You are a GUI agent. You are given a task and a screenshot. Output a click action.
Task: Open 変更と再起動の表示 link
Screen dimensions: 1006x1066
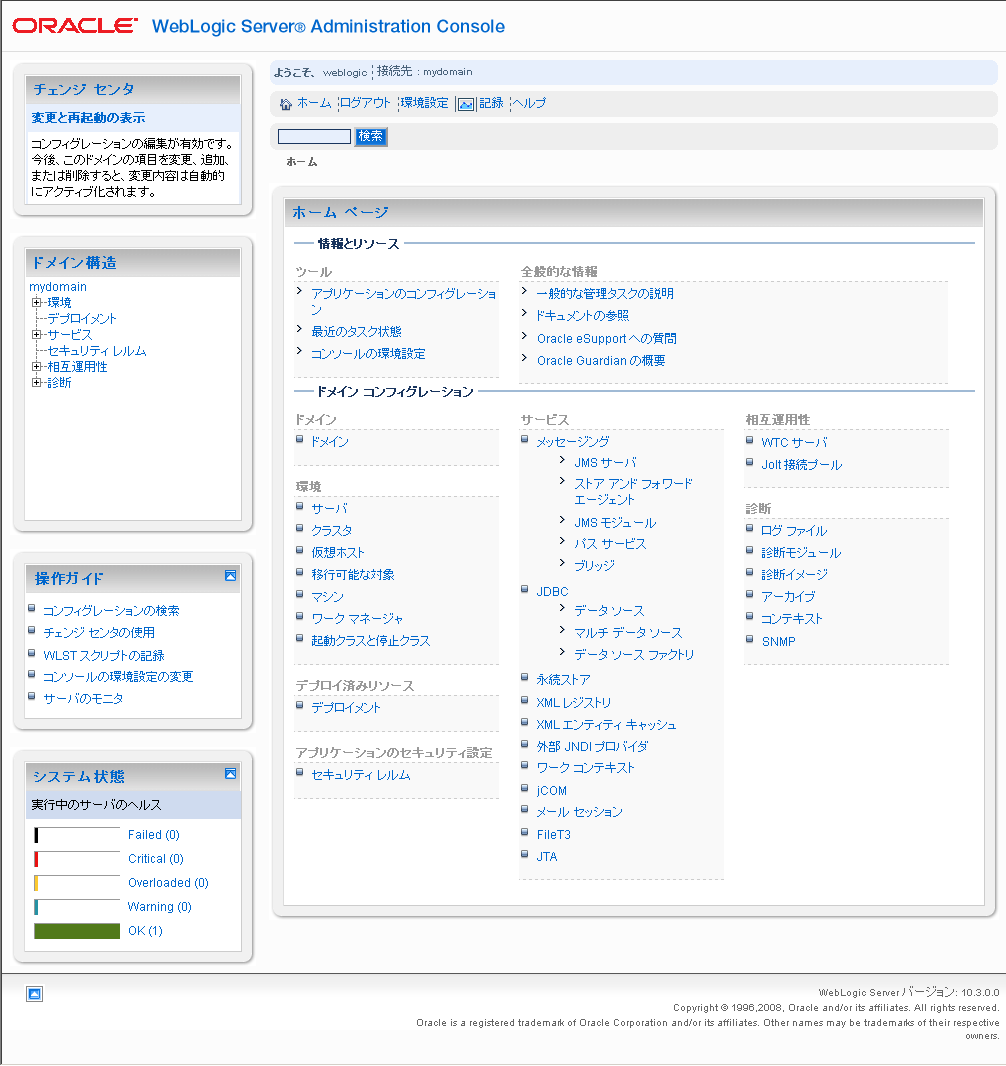[88, 118]
